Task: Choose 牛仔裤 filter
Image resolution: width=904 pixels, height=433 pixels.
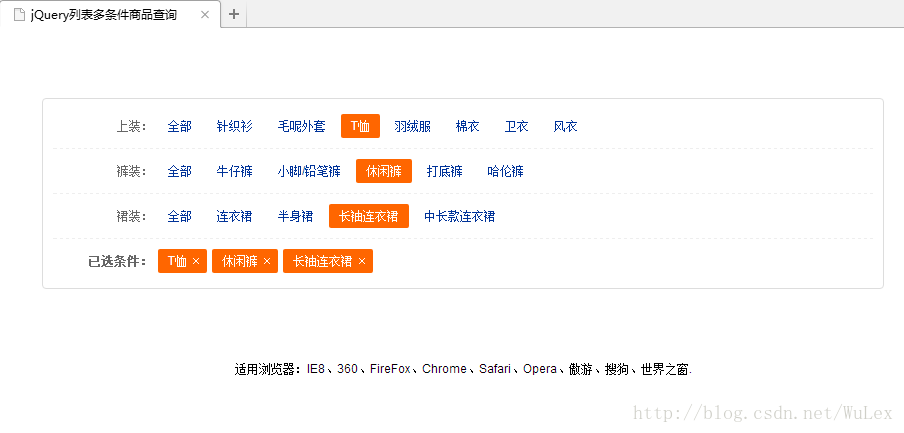Action: coord(235,171)
